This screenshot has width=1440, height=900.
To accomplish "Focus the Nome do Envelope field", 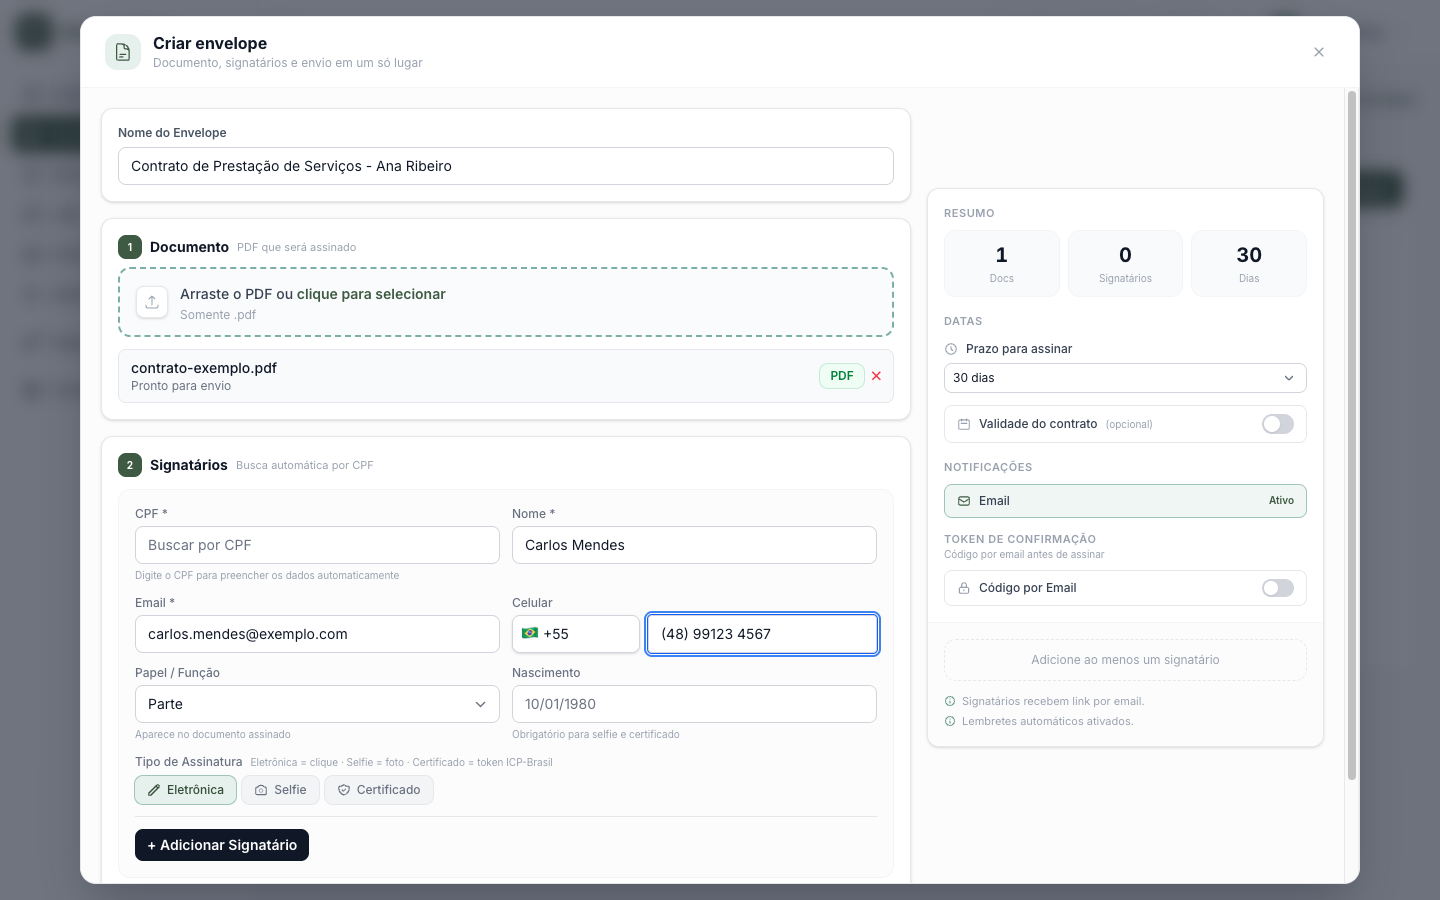I will (506, 166).
